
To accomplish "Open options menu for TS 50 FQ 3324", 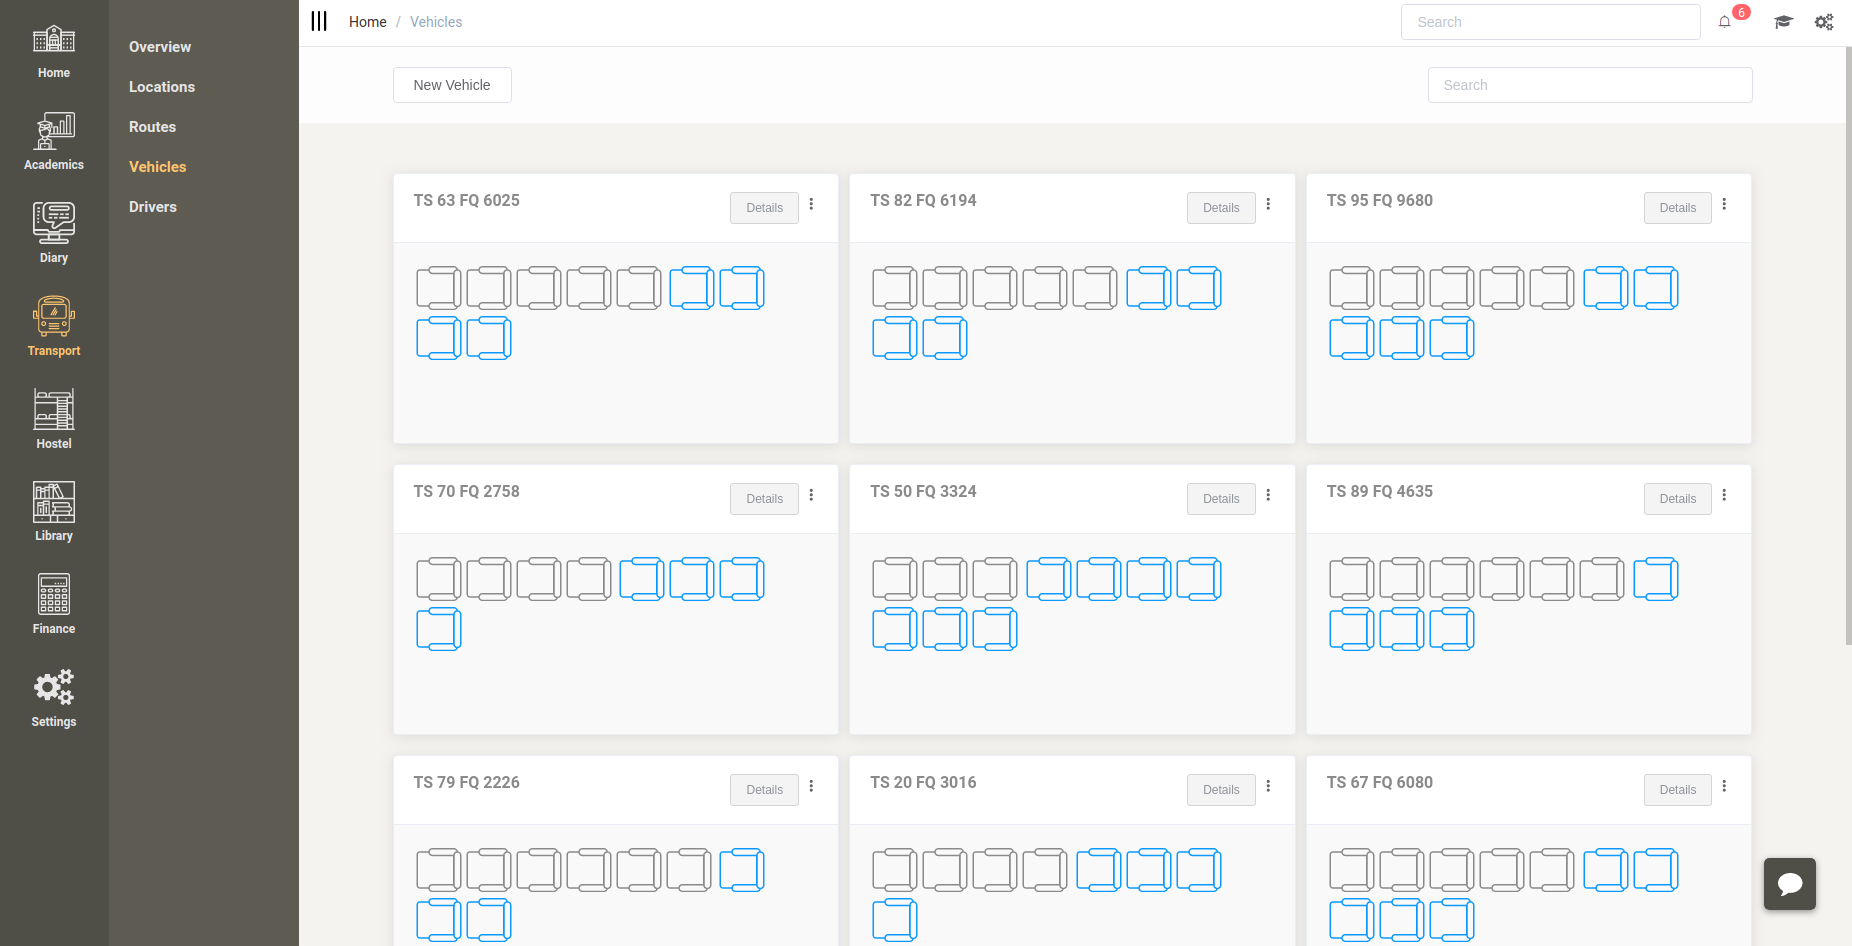I will click(1268, 495).
